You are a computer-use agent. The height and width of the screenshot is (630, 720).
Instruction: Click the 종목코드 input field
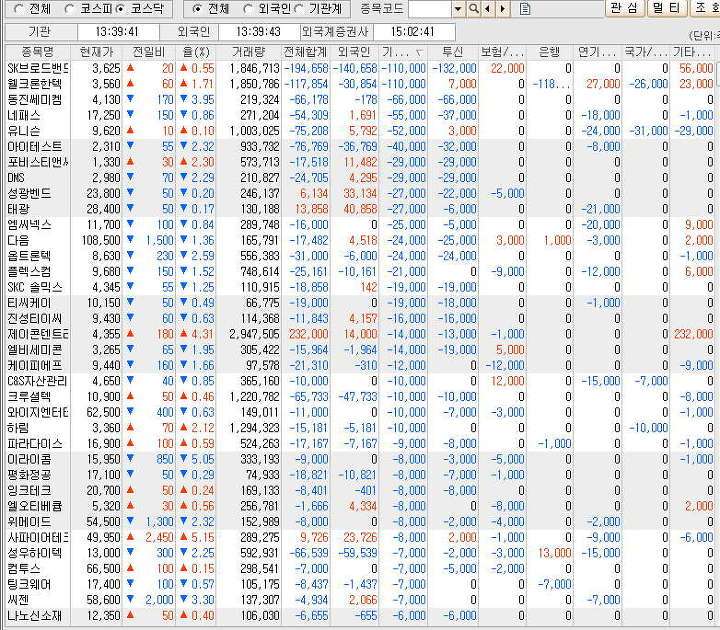coord(430,9)
